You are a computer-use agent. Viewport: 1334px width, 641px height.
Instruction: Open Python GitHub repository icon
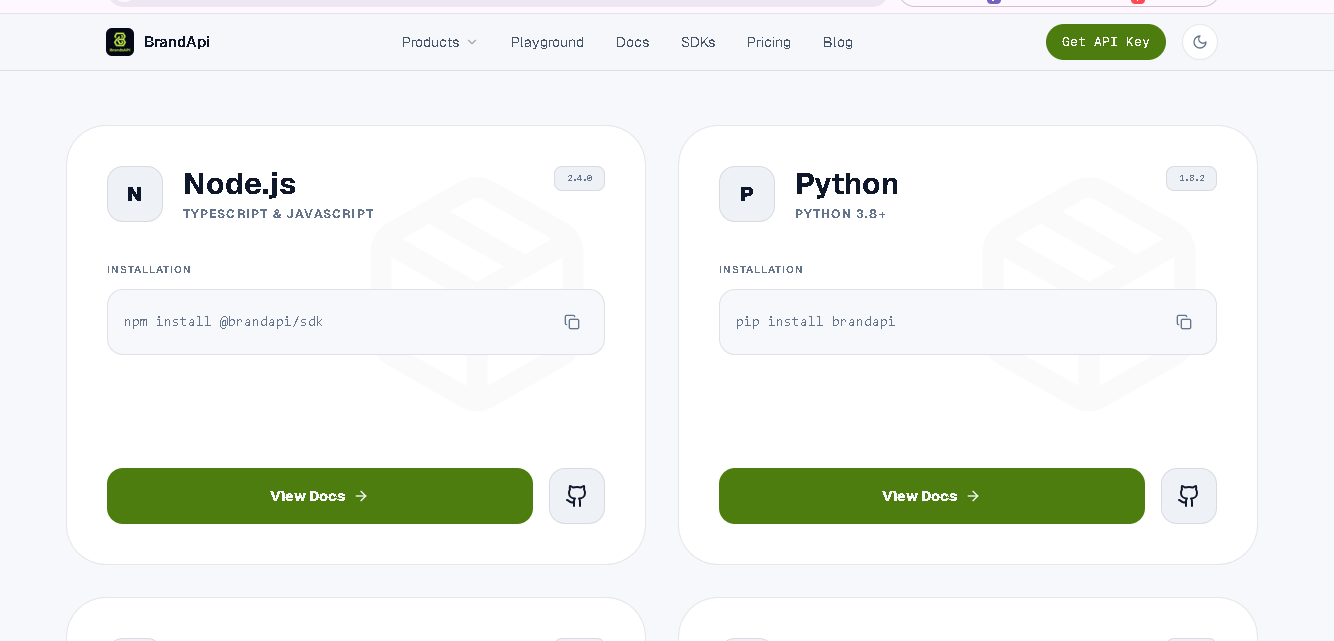point(1189,496)
